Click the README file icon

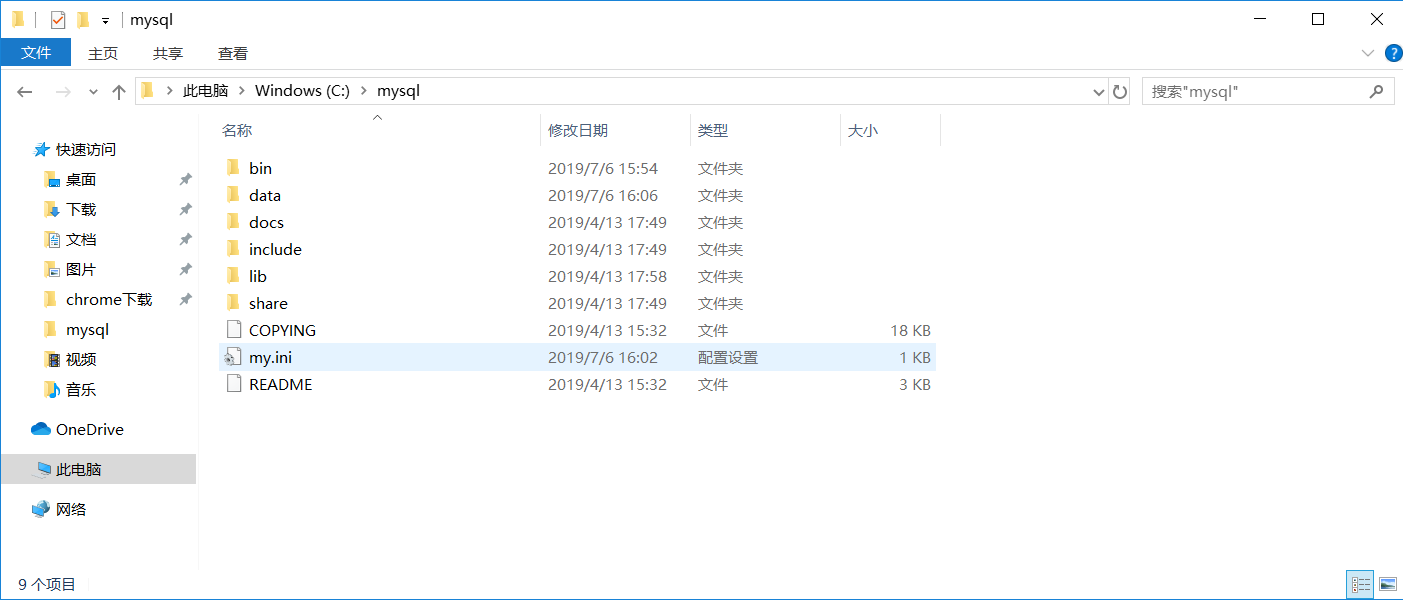[x=233, y=384]
